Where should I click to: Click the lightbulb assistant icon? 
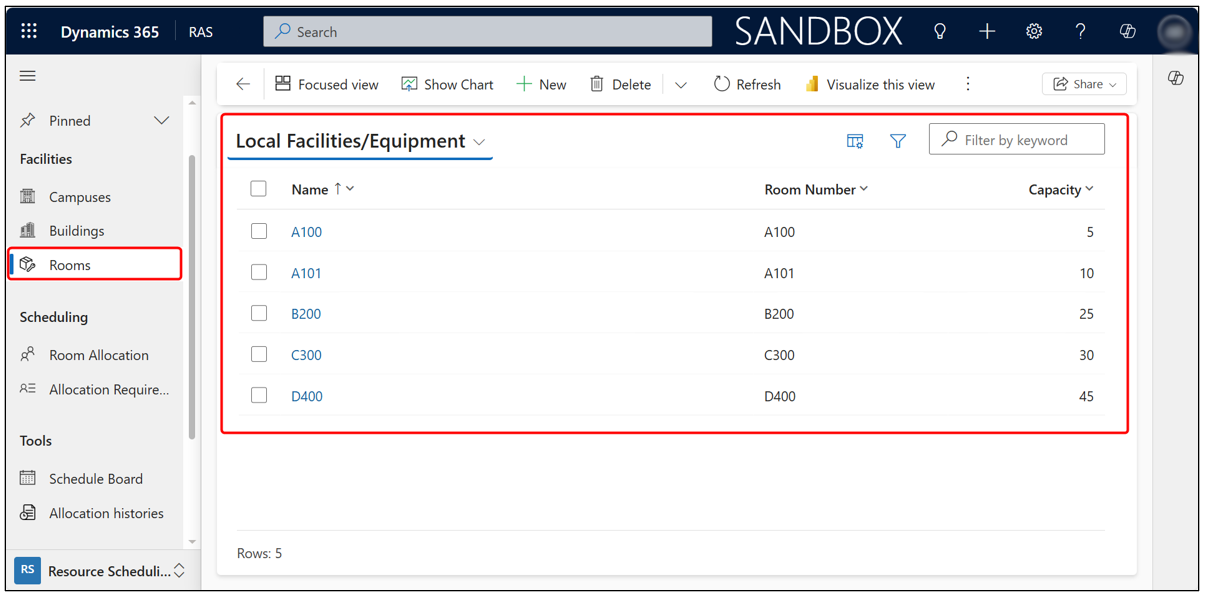(x=940, y=32)
